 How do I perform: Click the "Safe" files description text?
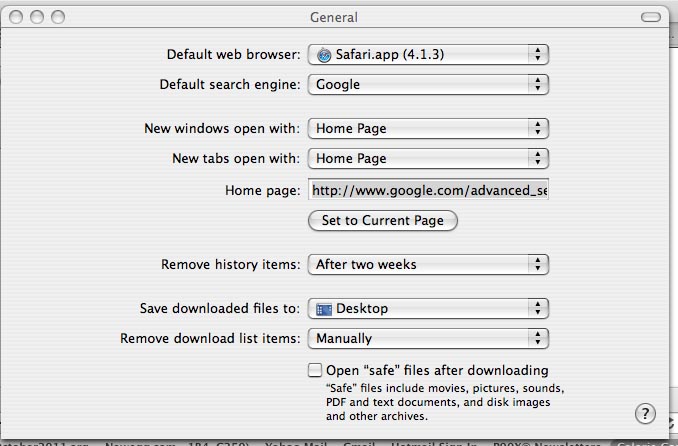[445, 402]
